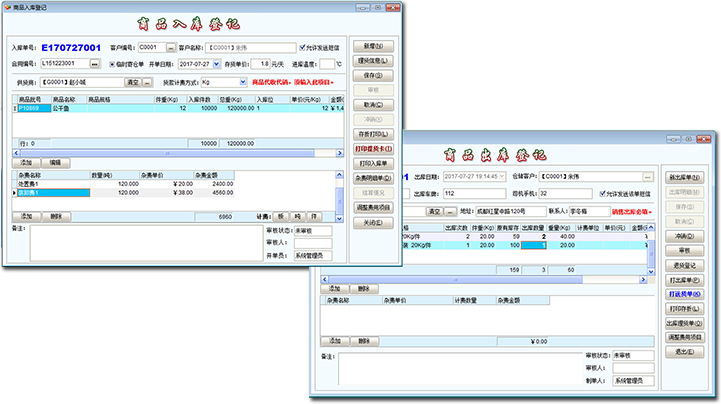Click the red 打印提货卡 button
This screenshot has height=404, width=721.
click(x=373, y=149)
